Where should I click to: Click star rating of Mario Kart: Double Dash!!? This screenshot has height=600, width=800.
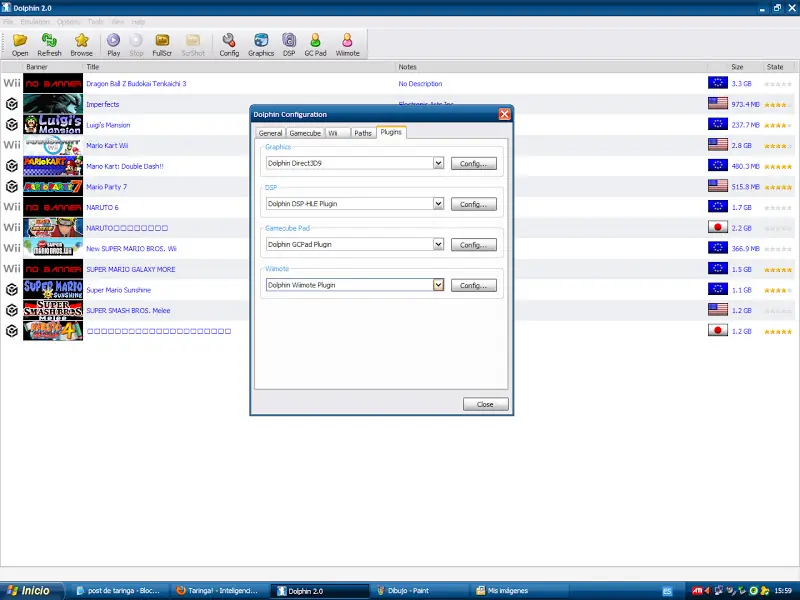(x=778, y=166)
